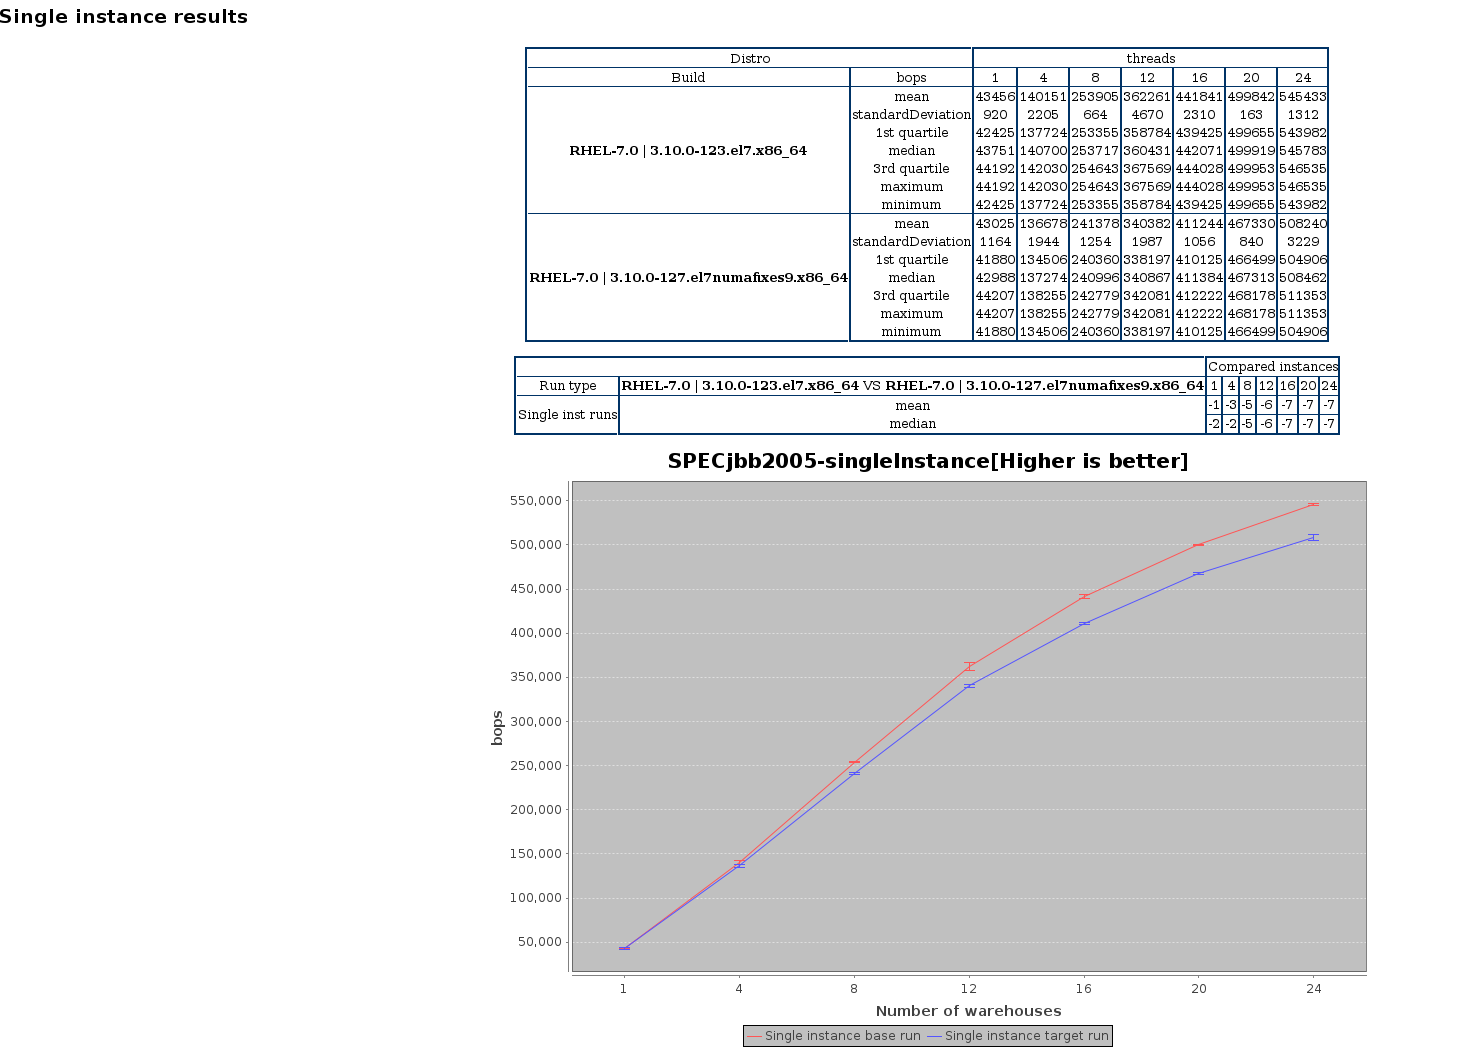Click the x-axis tick label 12 below the chart
This screenshot has width=1475, height=1055.
click(x=968, y=989)
